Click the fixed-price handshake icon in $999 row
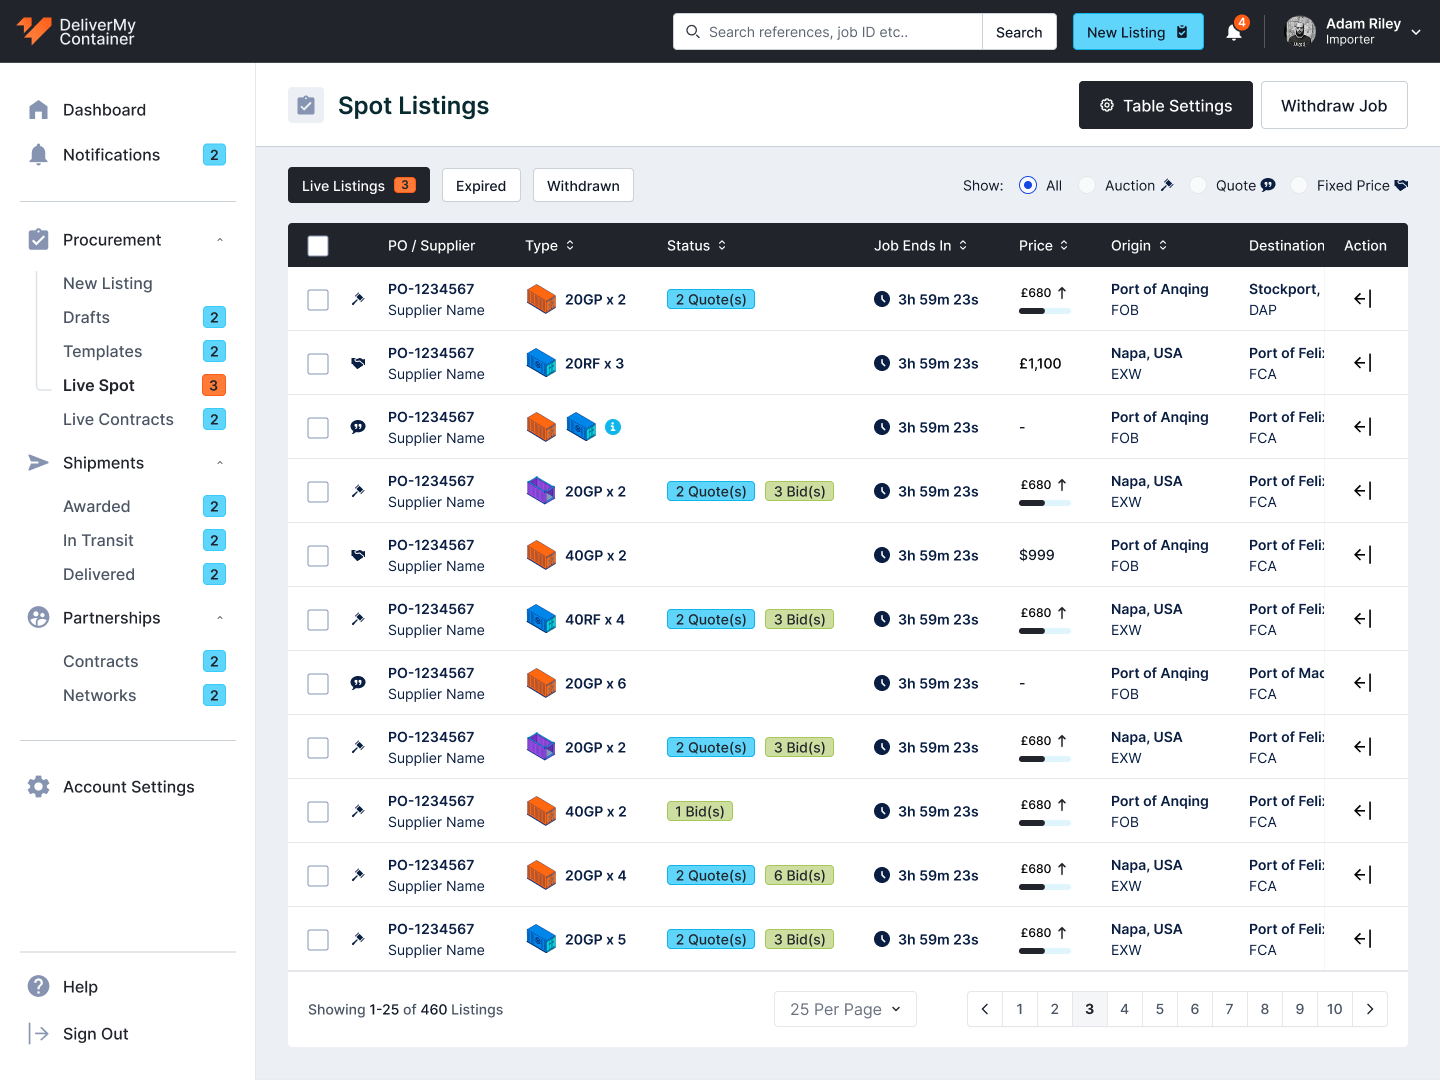 click(358, 555)
